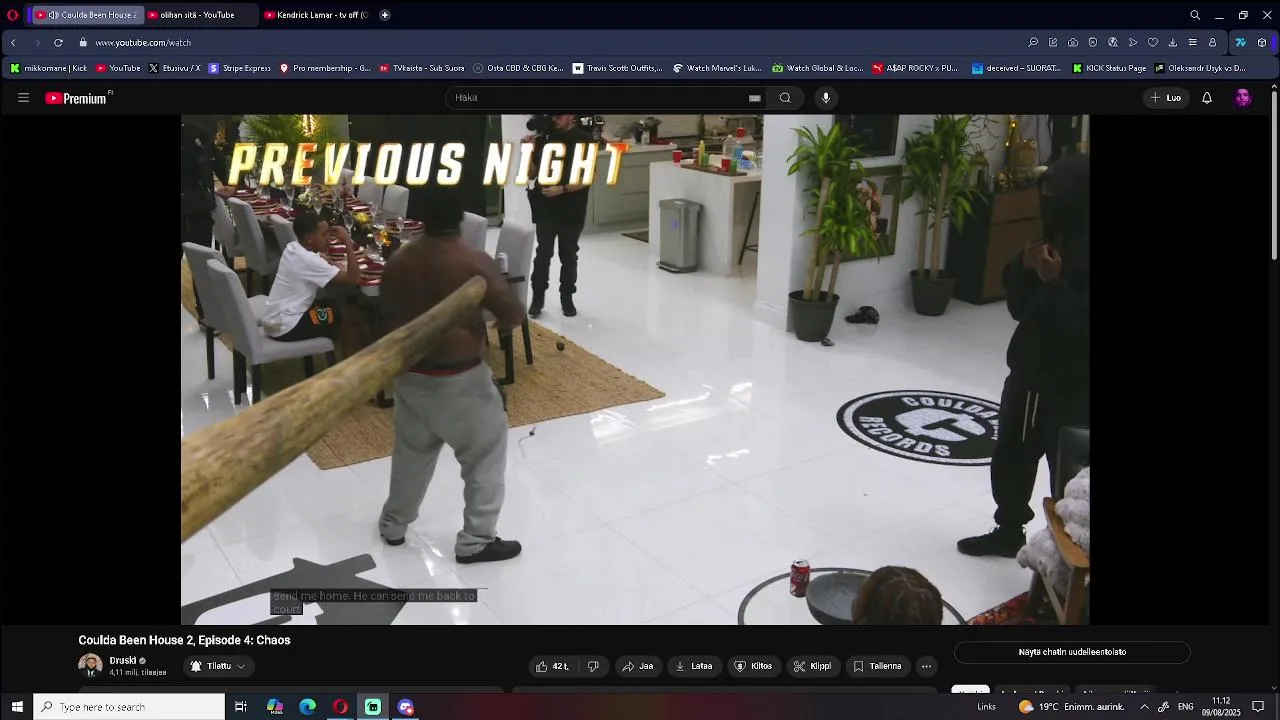Open the Etusivu / X bookmark
Viewport: 1280px width, 720px height.
pyautogui.click(x=175, y=69)
